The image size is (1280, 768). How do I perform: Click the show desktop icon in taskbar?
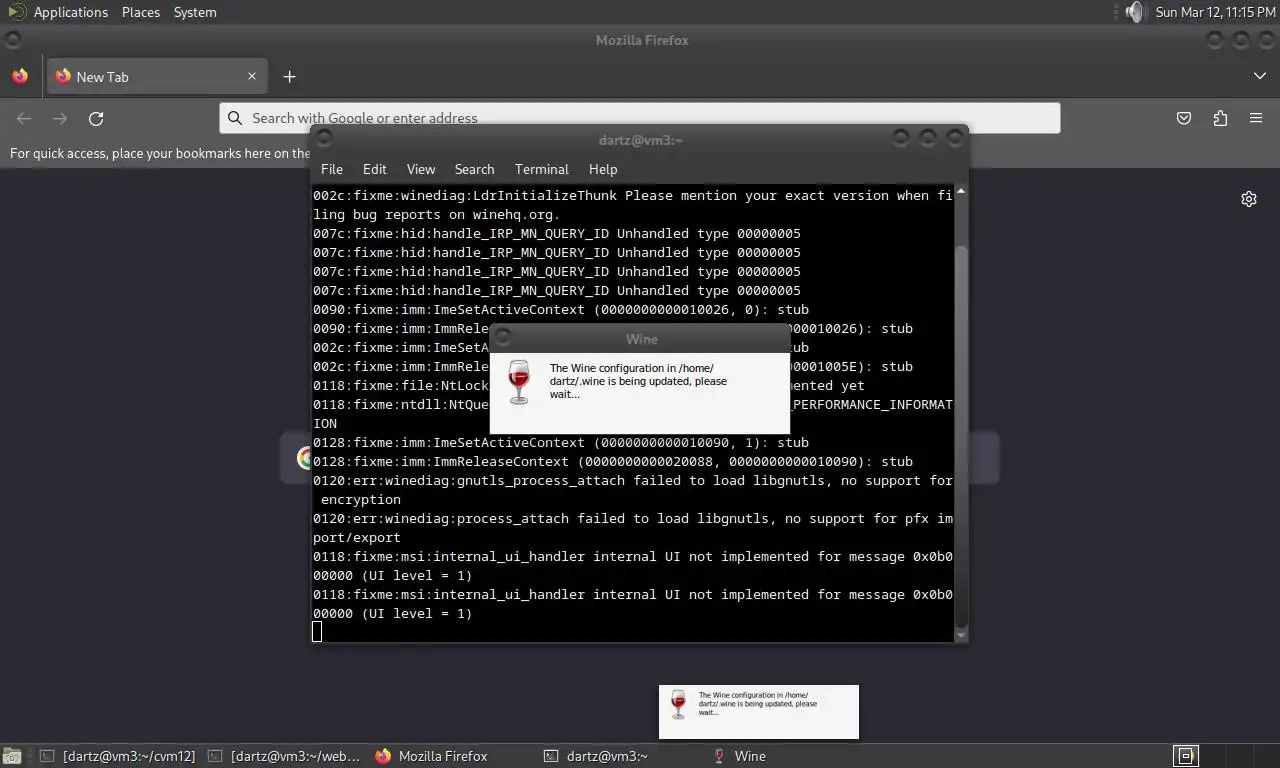tap(12, 756)
